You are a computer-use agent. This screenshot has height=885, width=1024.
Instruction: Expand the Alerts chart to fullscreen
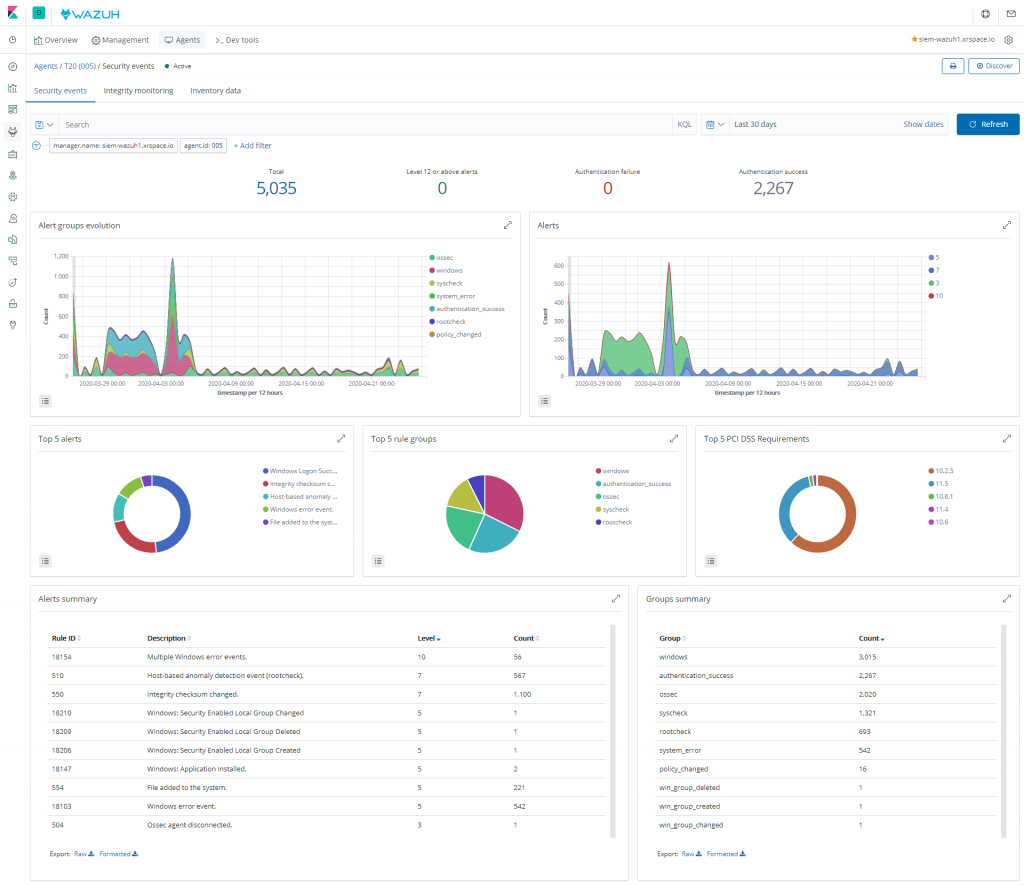[x=1006, y=225]
